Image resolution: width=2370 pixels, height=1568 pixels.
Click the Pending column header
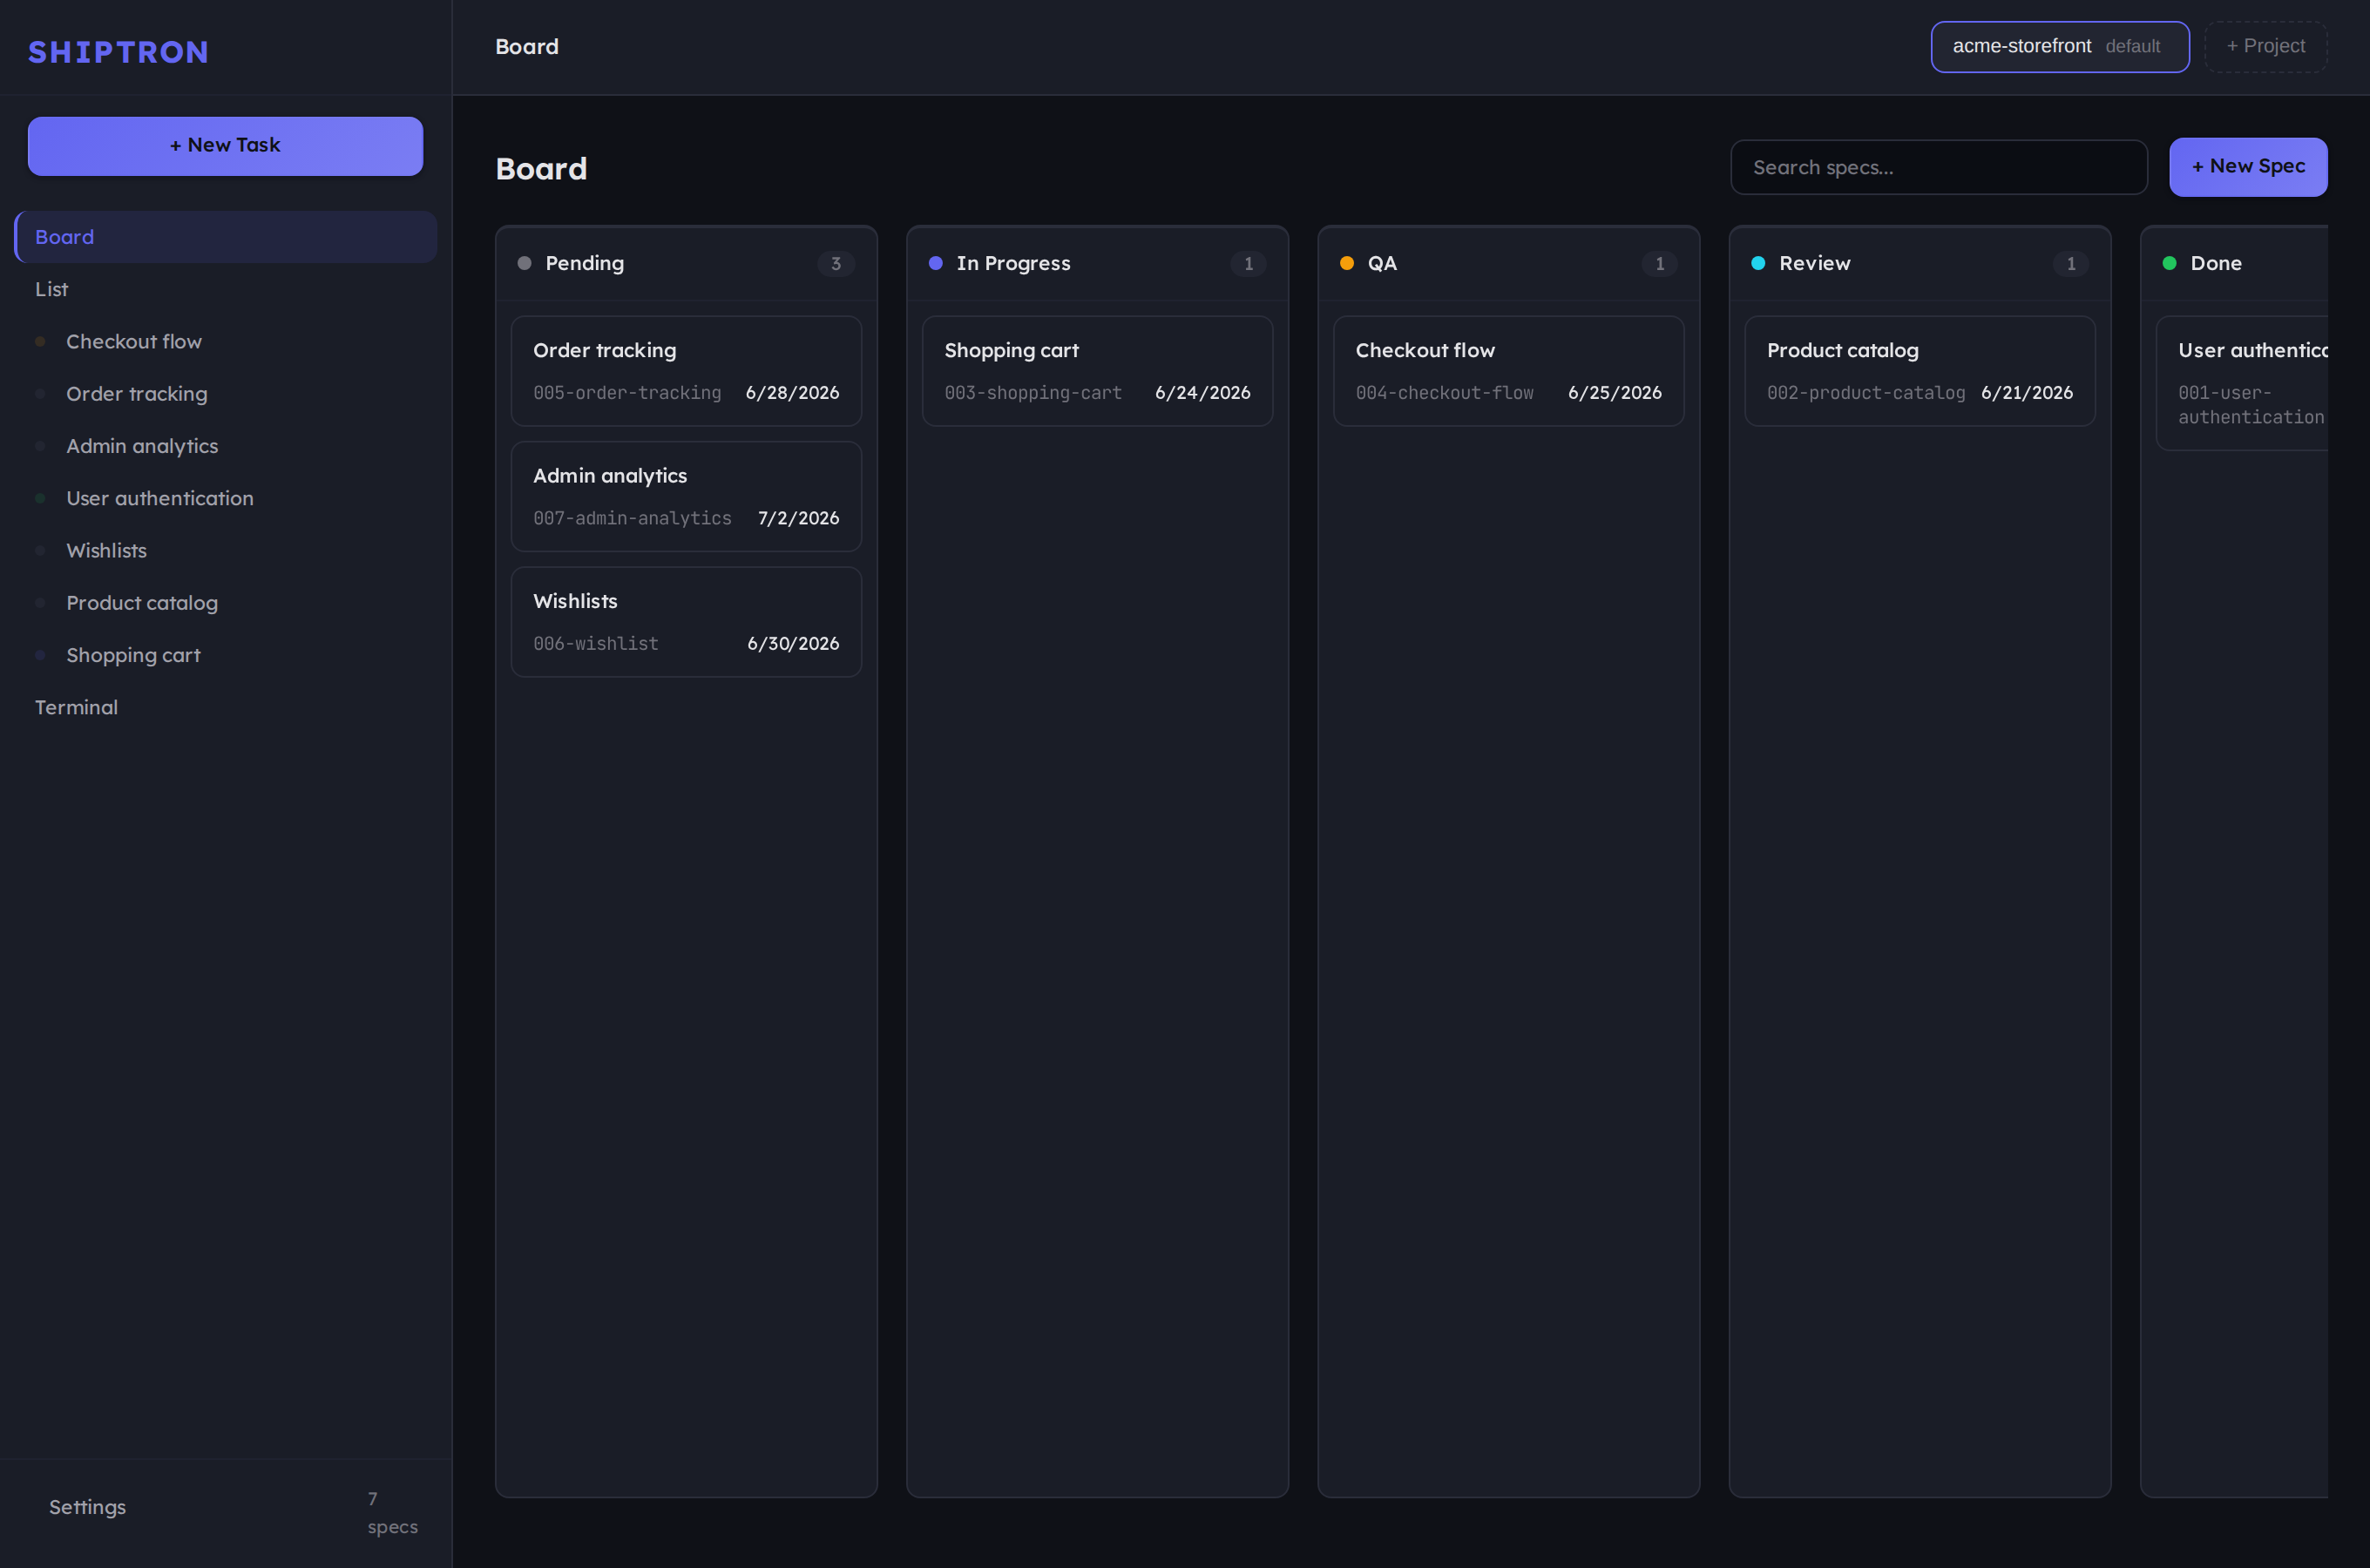(686, 263)
